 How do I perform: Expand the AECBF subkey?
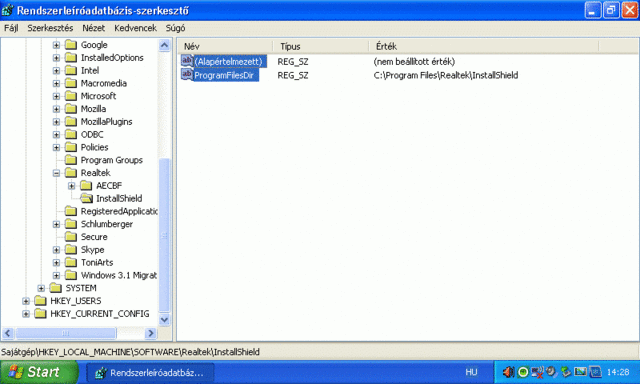coord(72,186)
